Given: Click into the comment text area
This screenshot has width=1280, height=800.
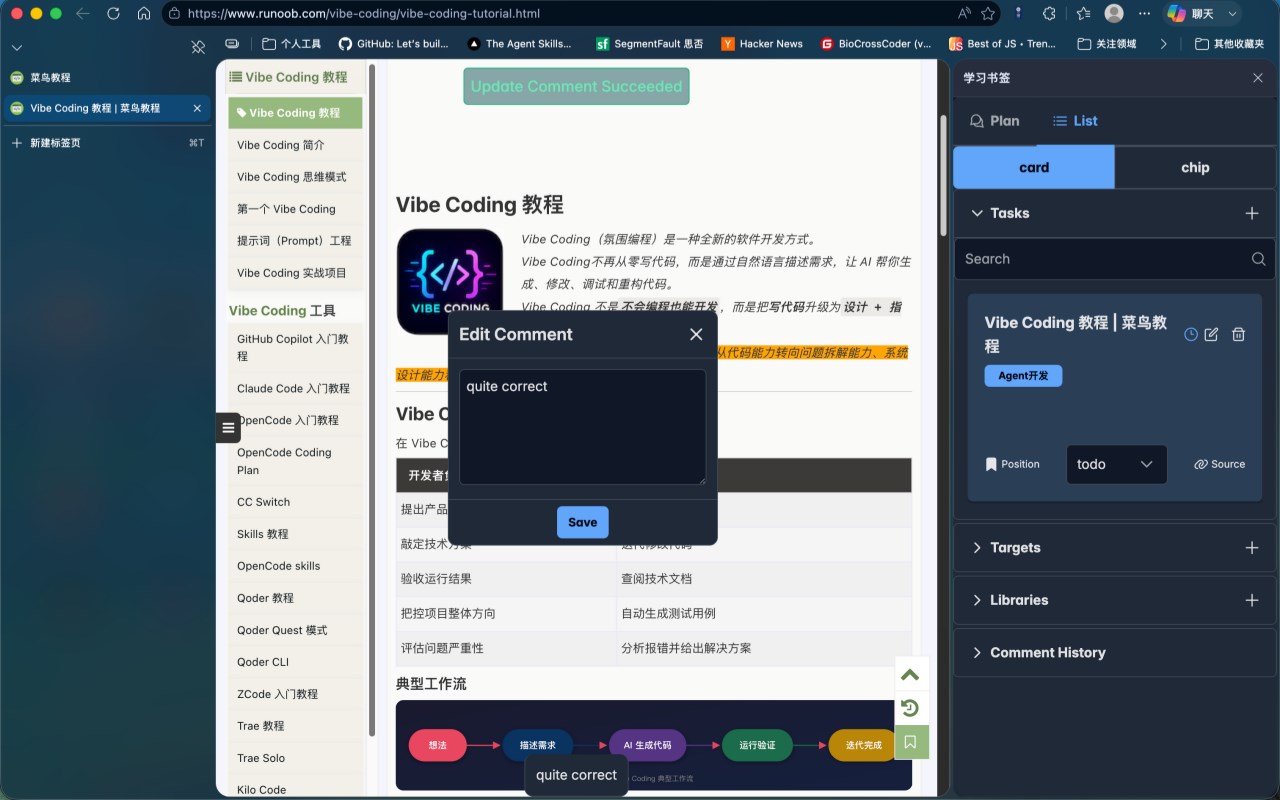Looking at the screenshot, I should point(582,427).
